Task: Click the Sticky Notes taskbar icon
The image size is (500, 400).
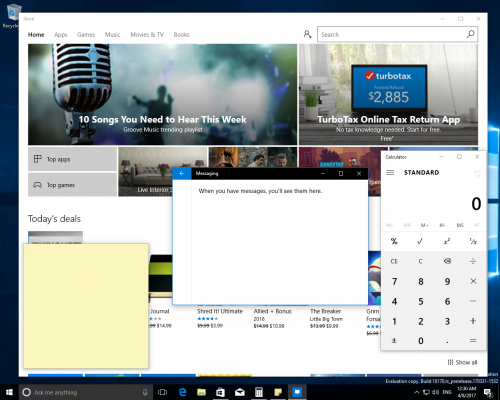Action: click(278, 392)
